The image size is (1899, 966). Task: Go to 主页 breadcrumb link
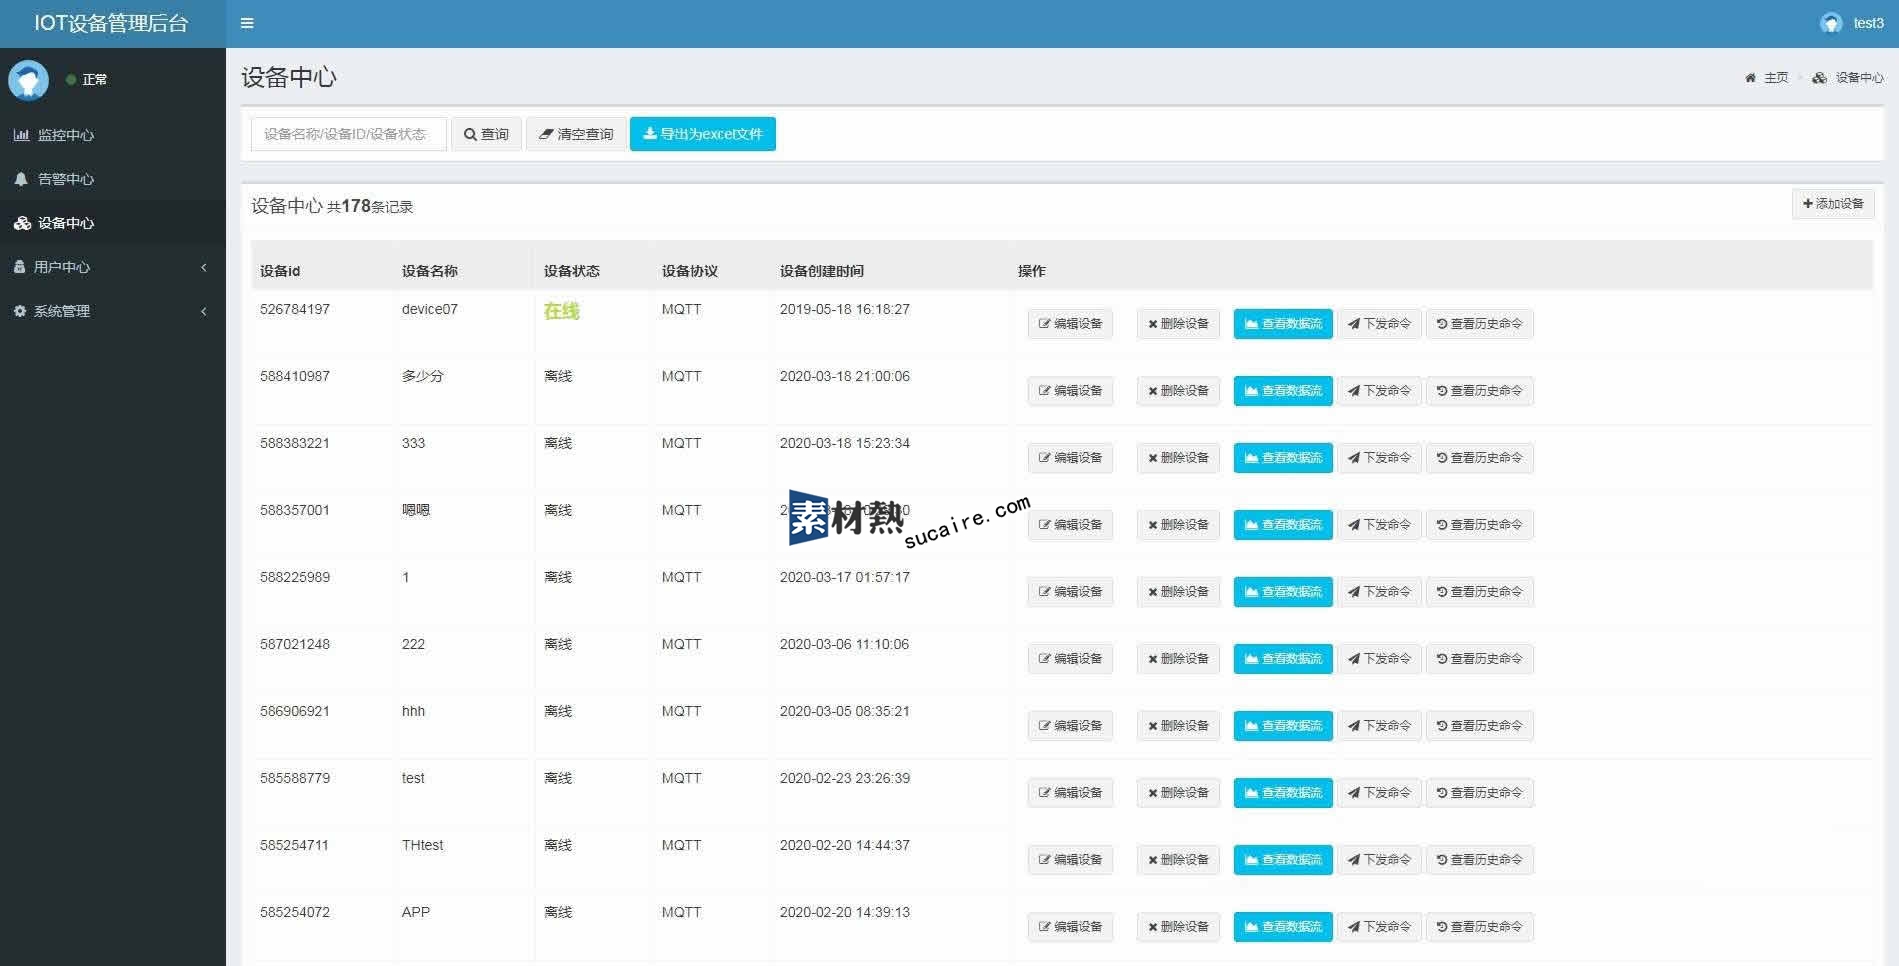click(1767, 78)
